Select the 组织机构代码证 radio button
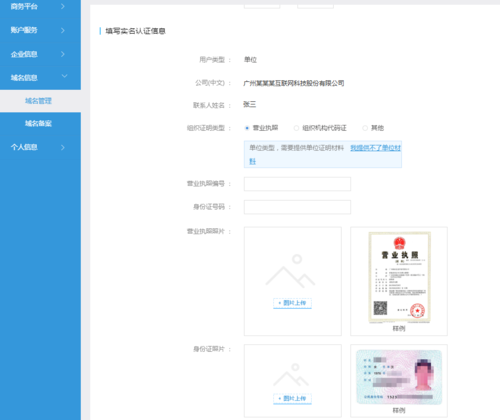This screenshot has width=500, height=420. 296,128
